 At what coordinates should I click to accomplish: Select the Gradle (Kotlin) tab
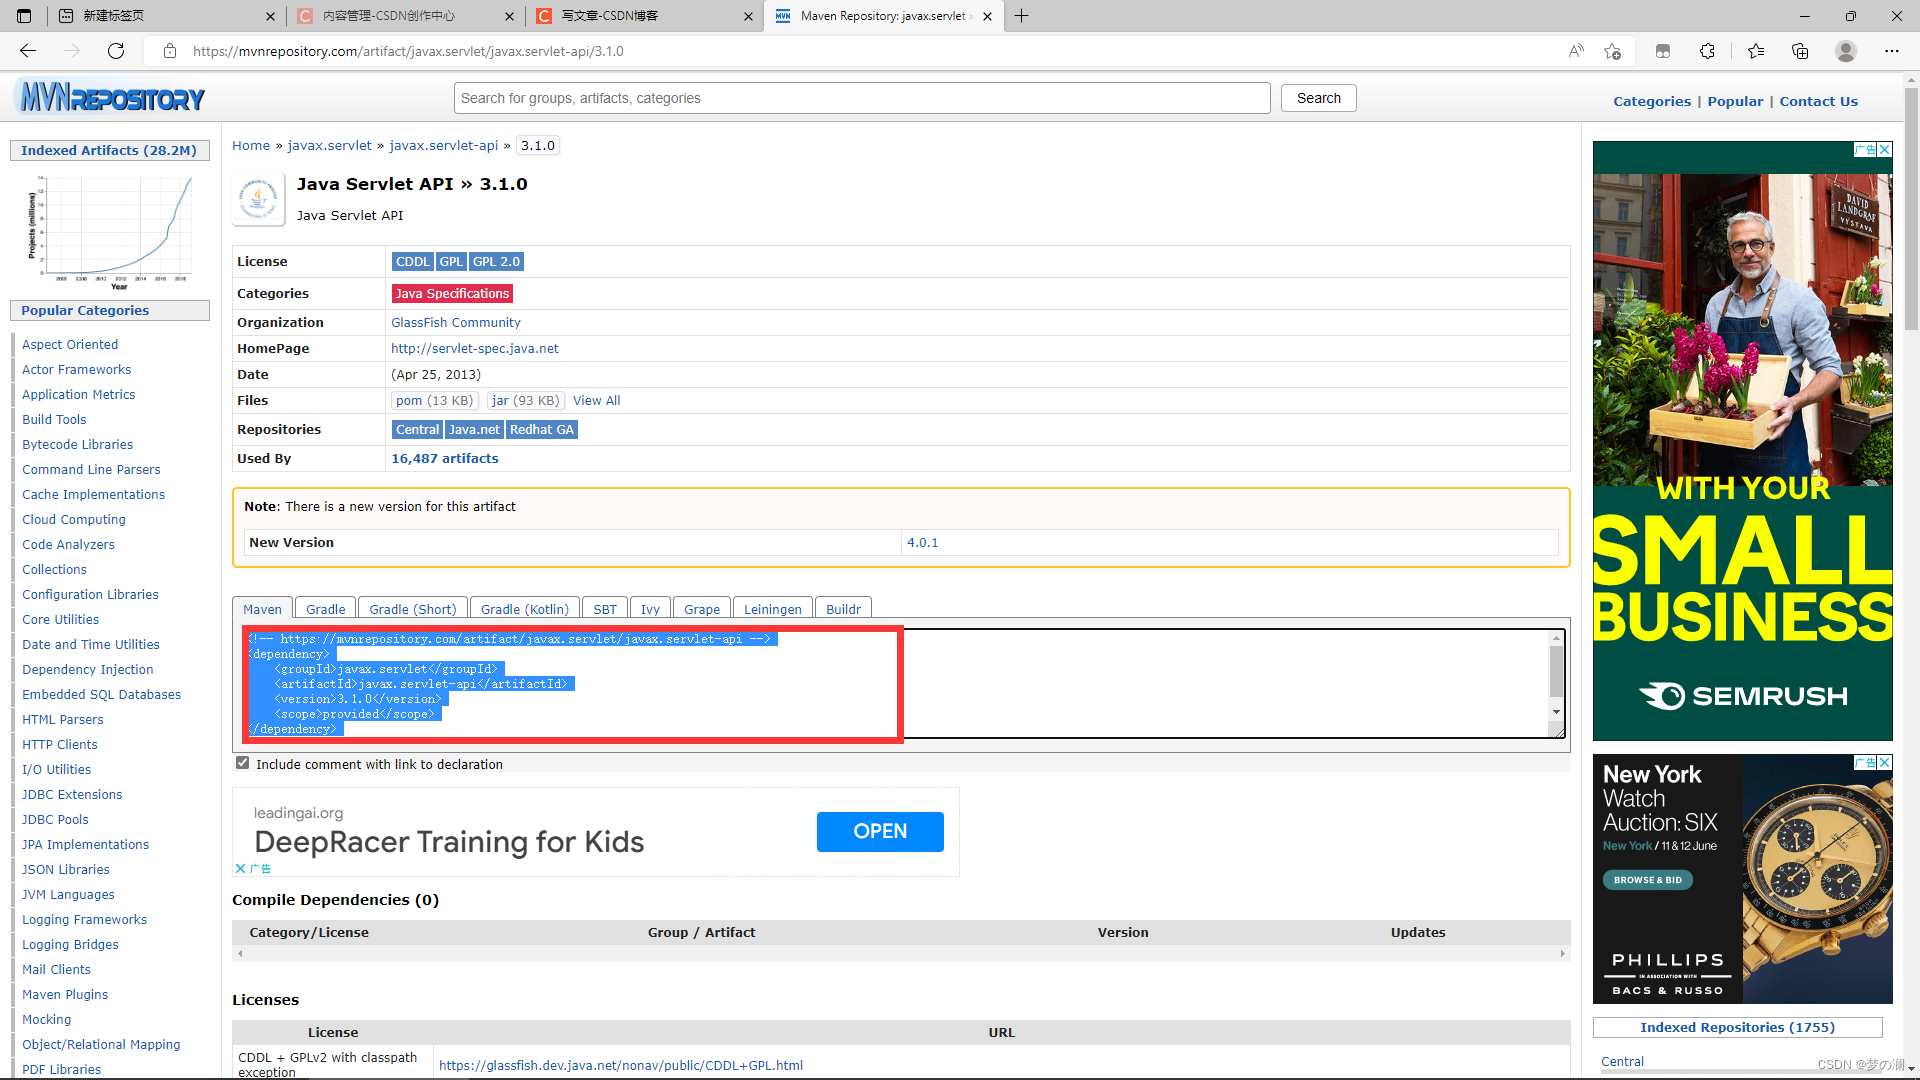pyautogui.click(x=524, y=609)
